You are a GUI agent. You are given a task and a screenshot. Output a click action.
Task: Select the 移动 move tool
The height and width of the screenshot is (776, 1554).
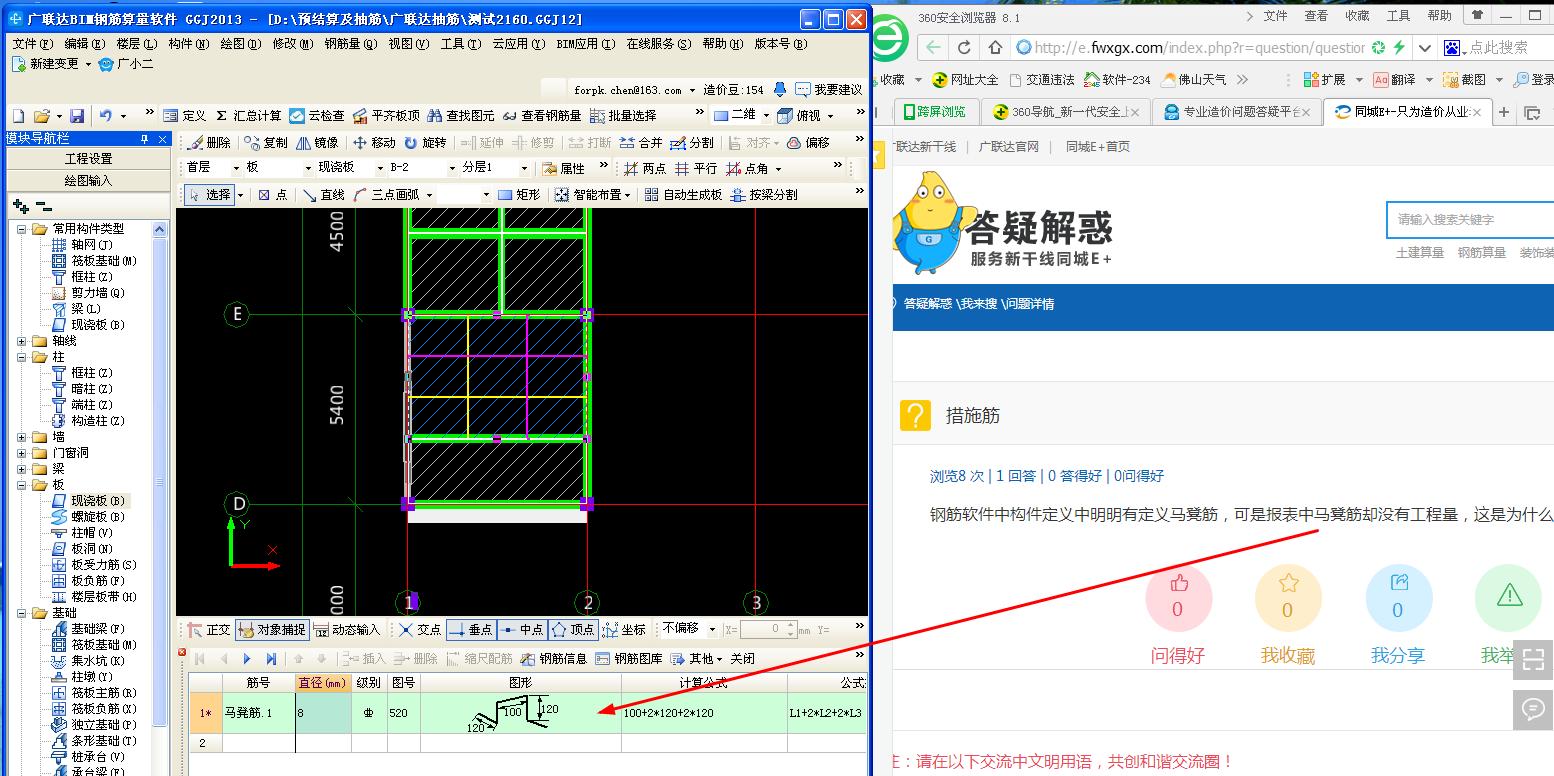point(375,143)
